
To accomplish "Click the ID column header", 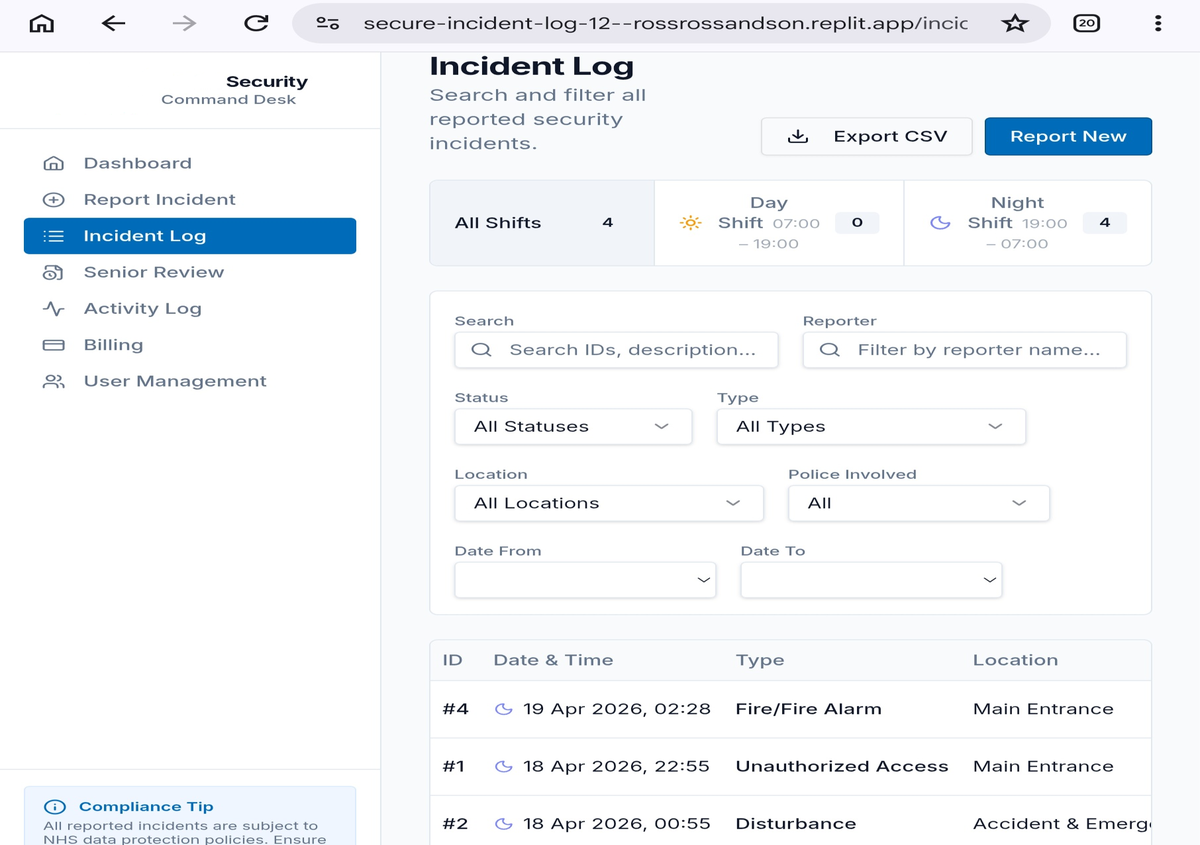I will (453, 661).
